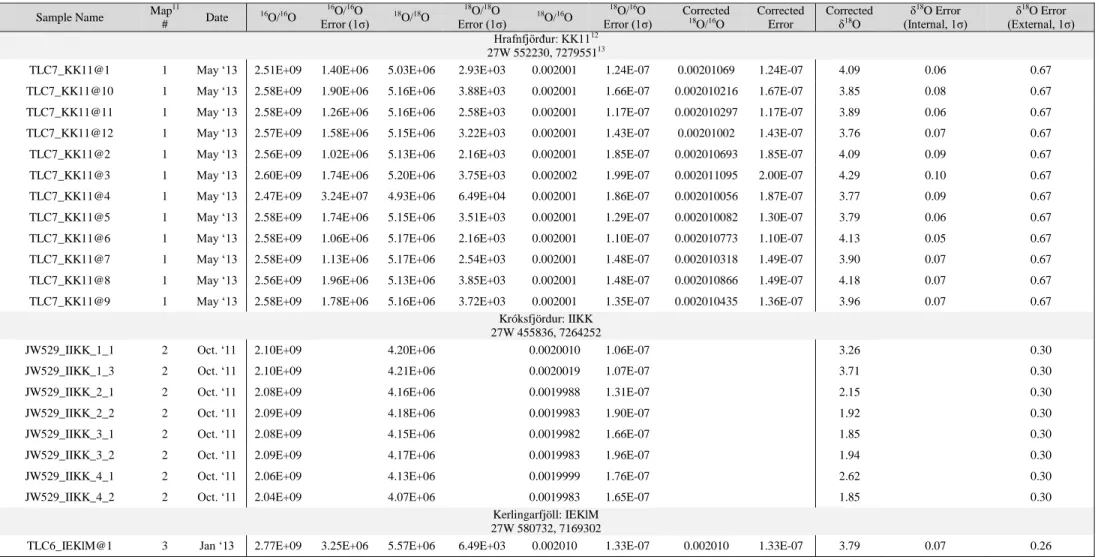
Task: Click the Króksfjörður: IIKK section heading
Action: coord(545,320)
